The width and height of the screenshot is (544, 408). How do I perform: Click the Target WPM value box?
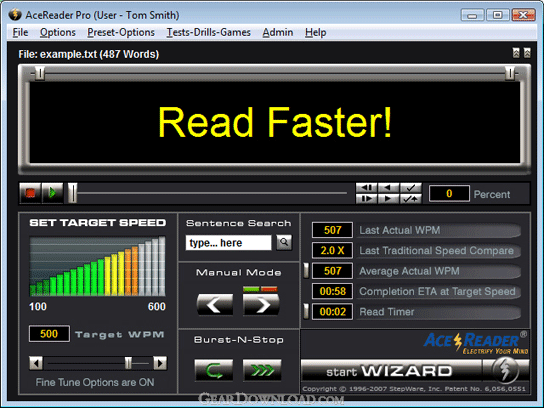pos(49,334)
